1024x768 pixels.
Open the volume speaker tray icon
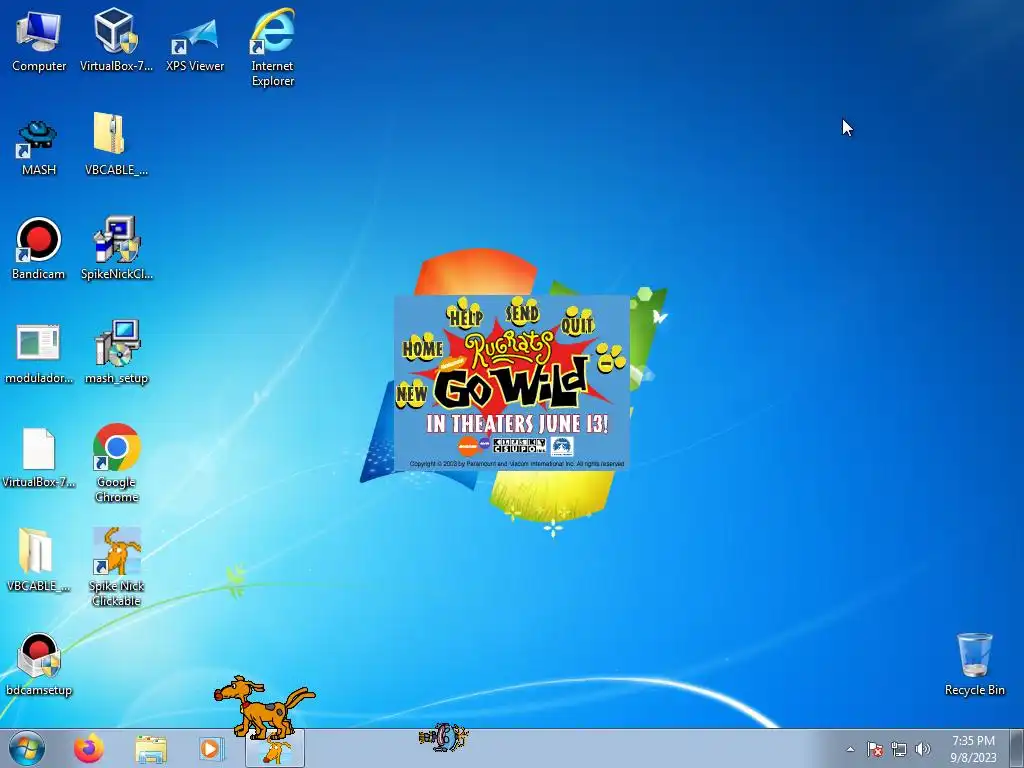click(x=923, y=749)
